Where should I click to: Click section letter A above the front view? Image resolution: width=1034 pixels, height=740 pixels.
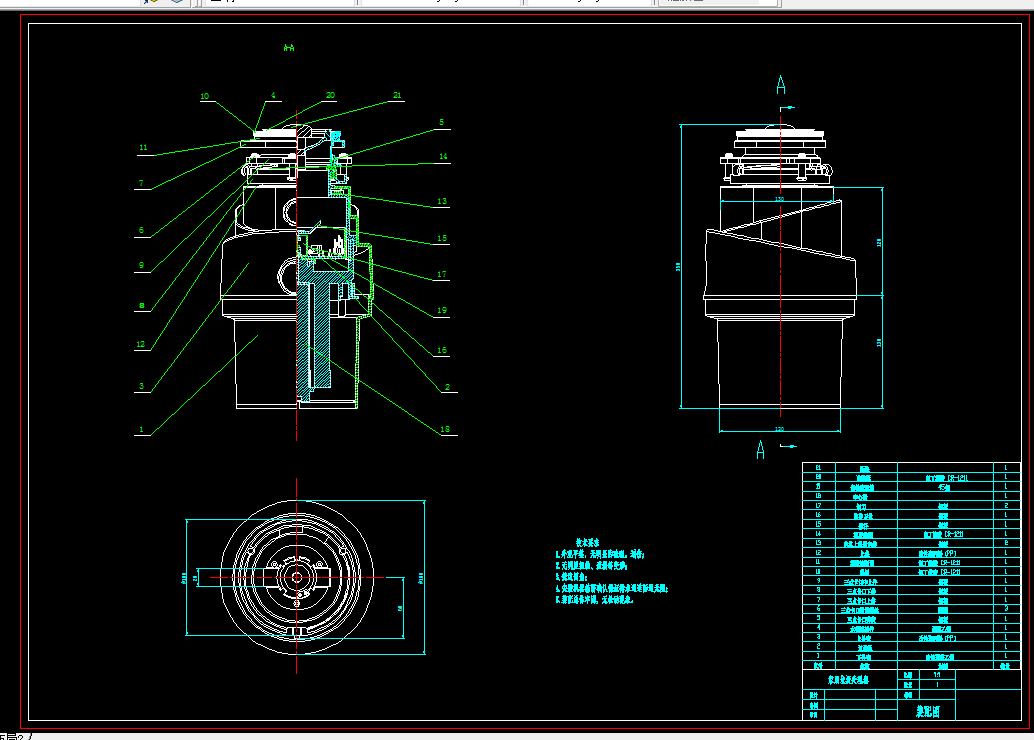[x=781, y=85]
